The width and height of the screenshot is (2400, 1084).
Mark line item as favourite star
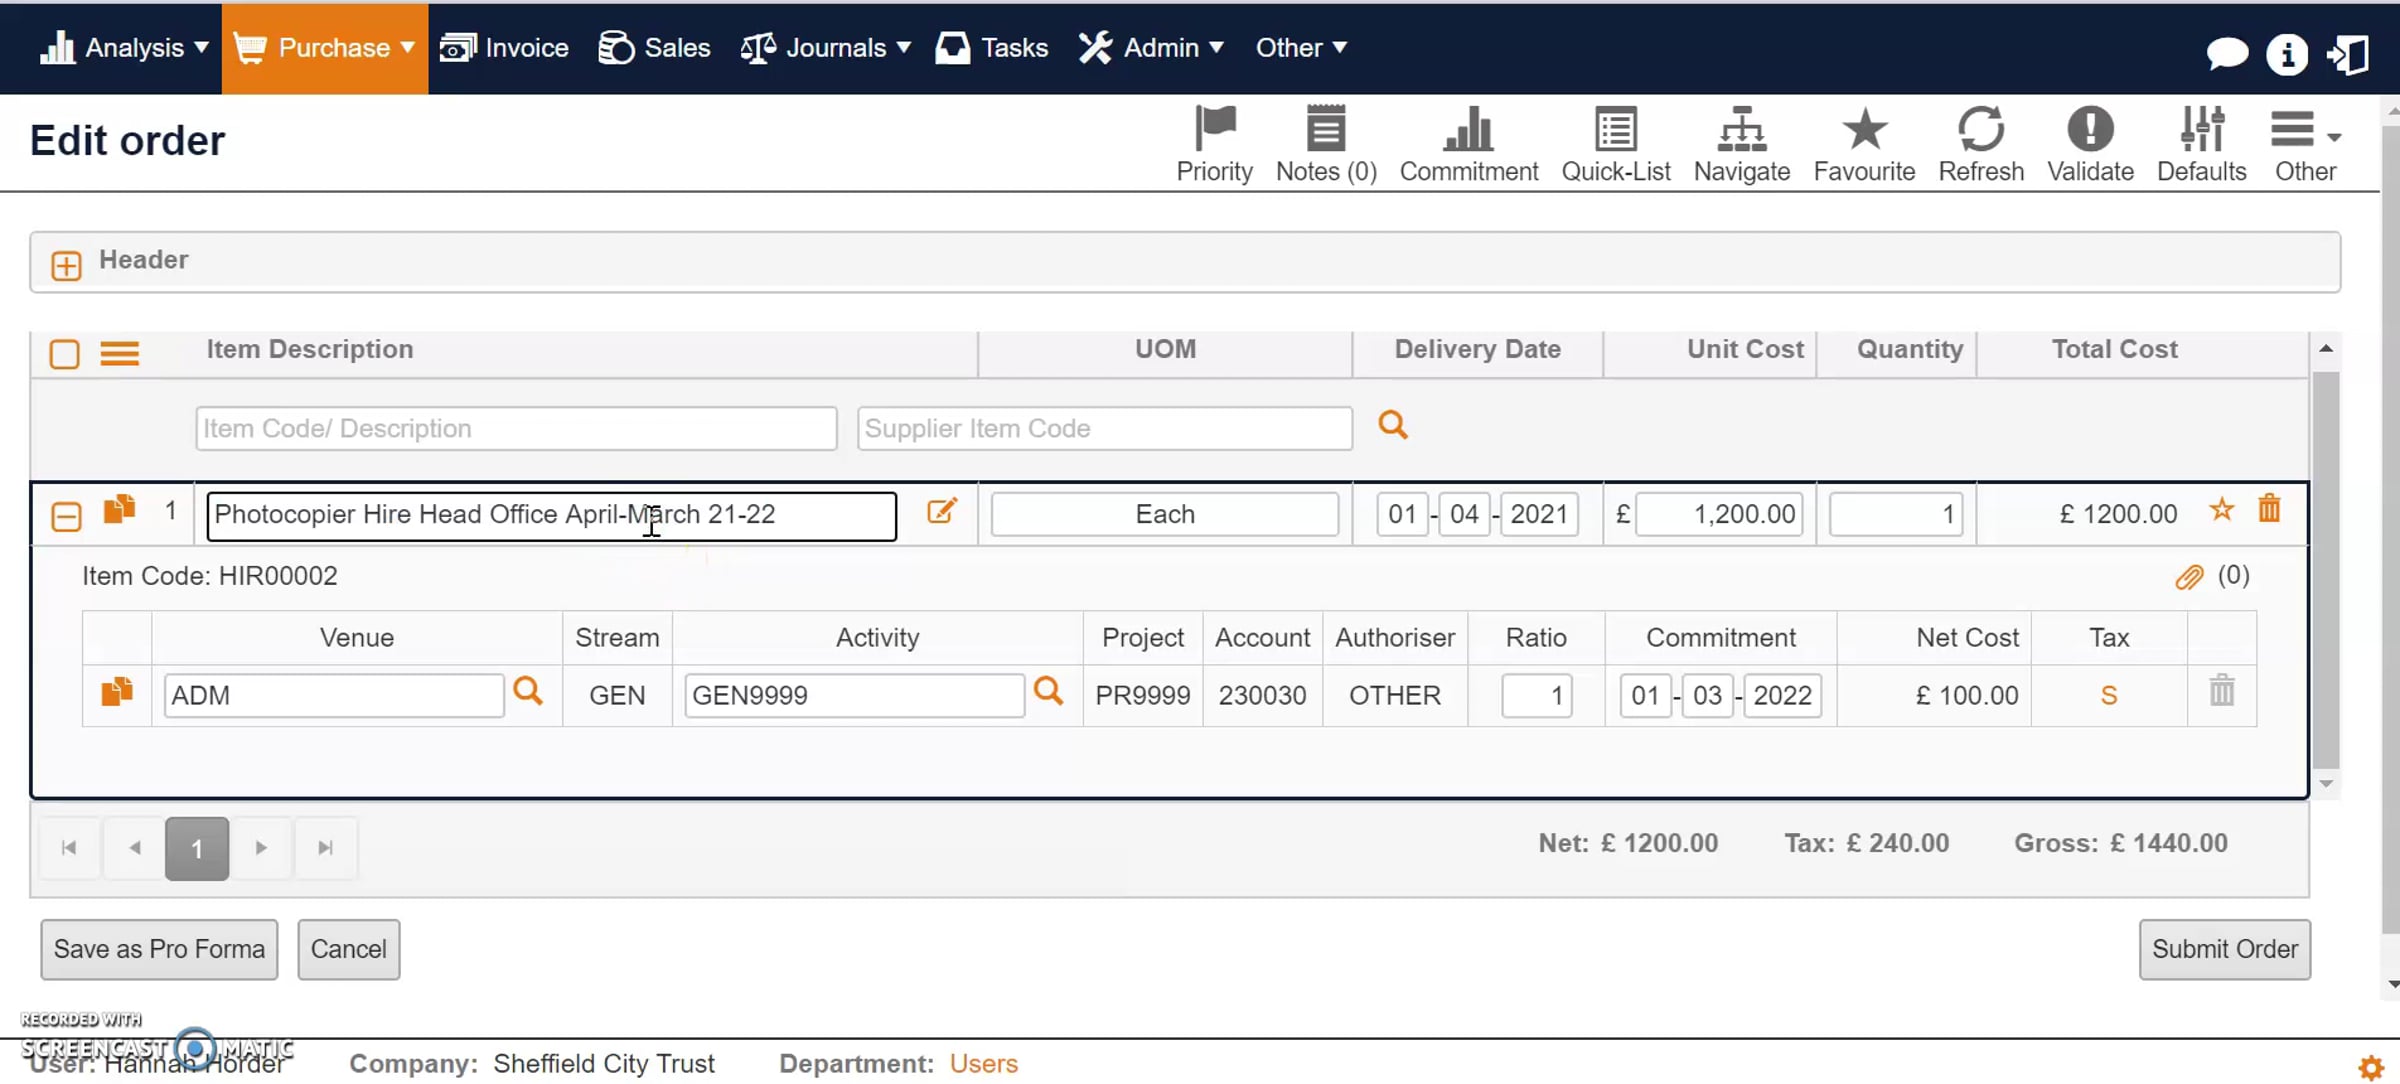coord(2221,510)
